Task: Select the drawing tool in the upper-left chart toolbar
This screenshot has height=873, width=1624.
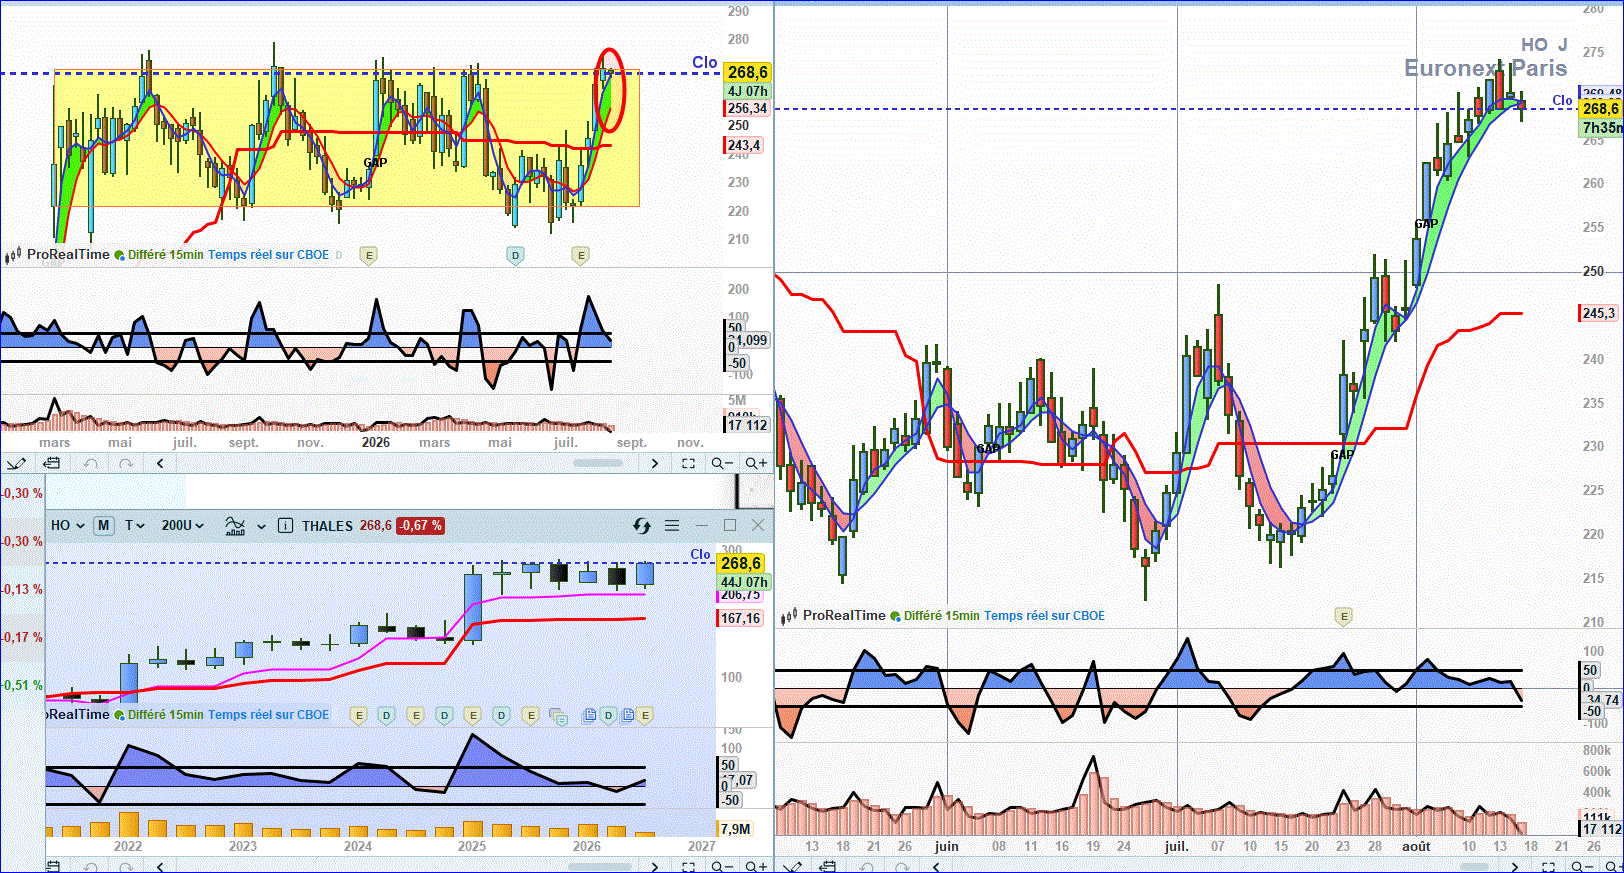Action: [x=16, y=463]
